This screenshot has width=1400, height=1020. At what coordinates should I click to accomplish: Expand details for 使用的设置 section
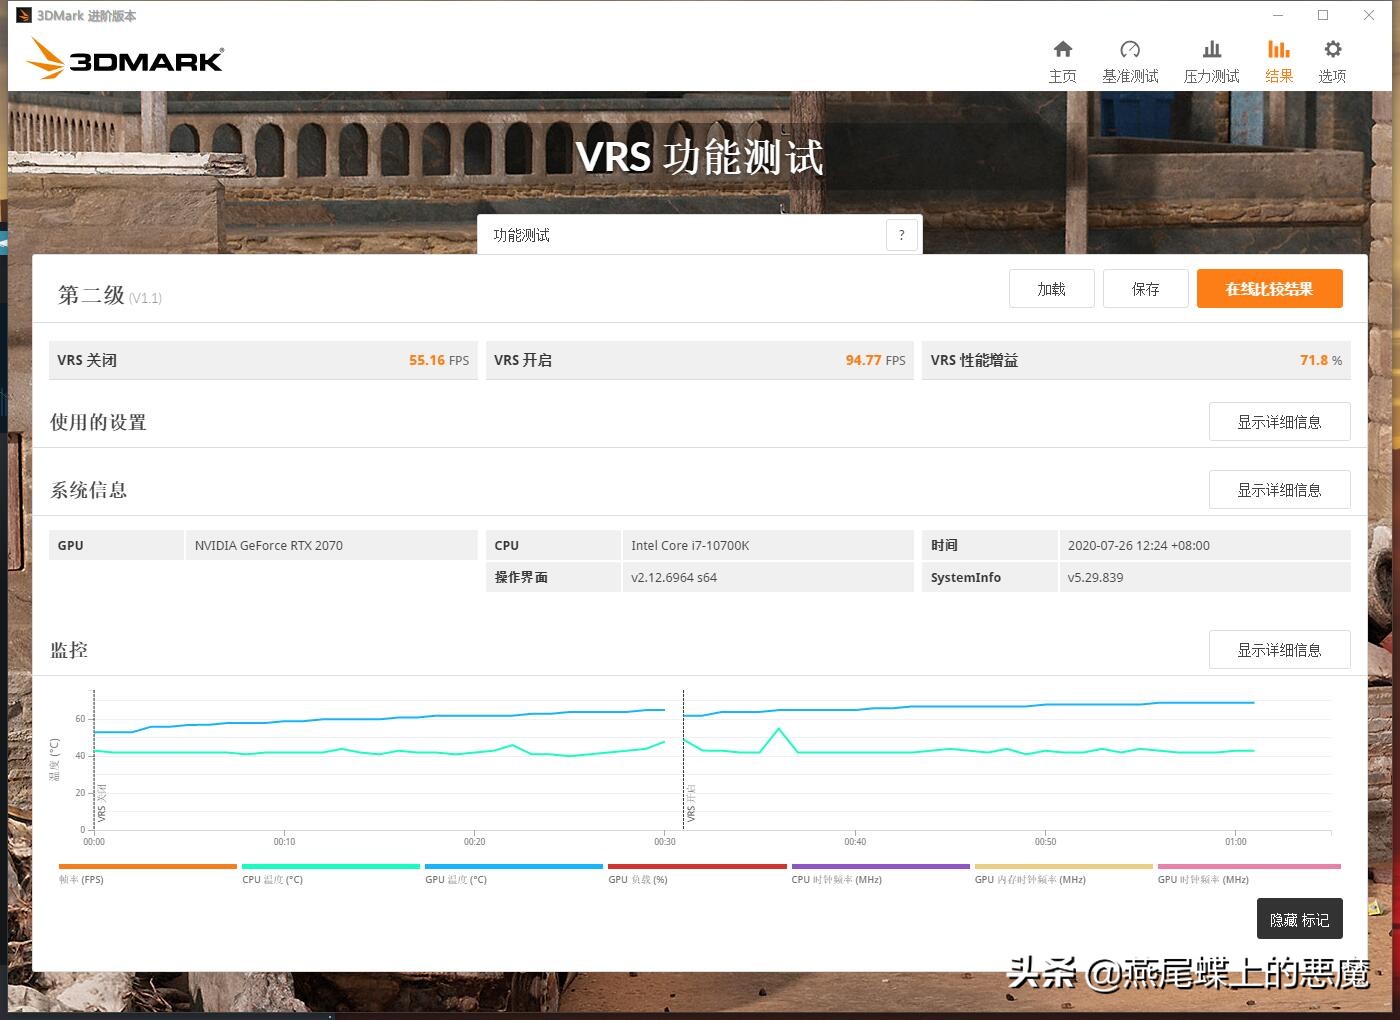coord(1279,421)
